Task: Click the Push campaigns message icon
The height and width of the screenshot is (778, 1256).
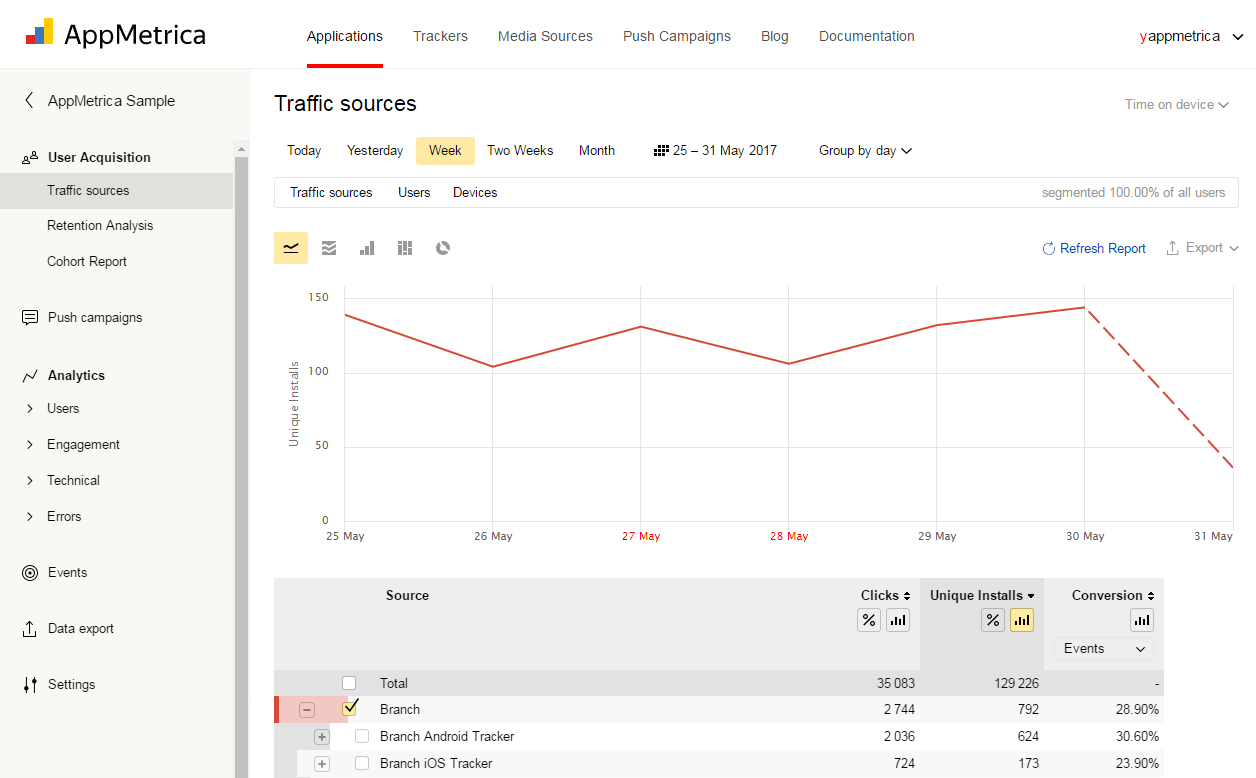Action: tap(30, 317)
